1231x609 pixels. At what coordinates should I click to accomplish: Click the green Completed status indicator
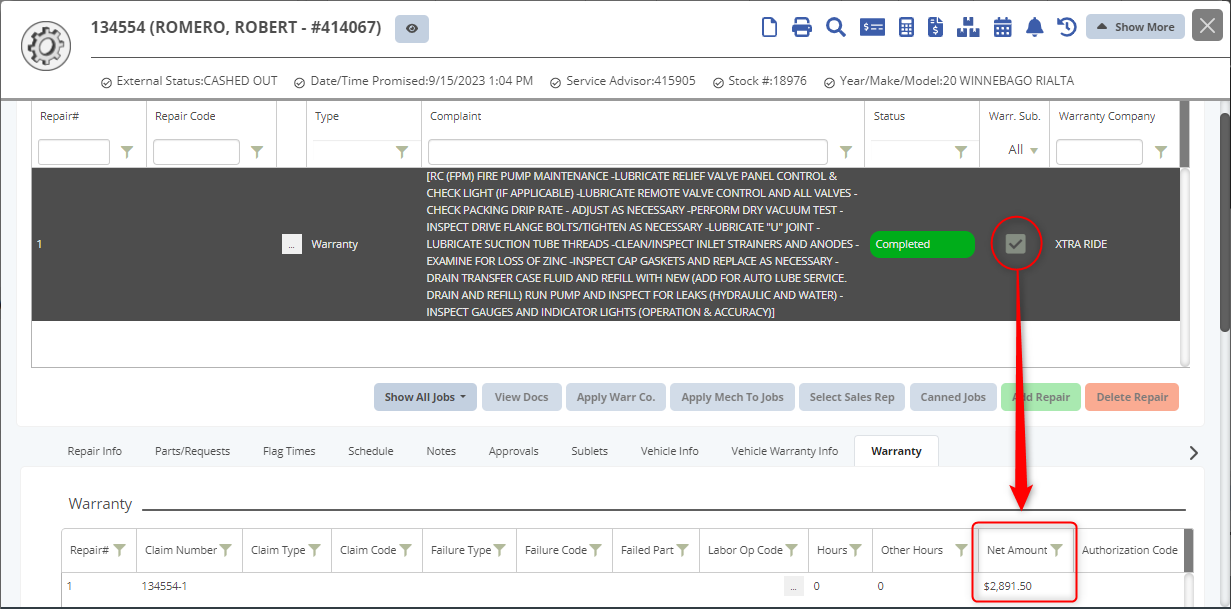(x=922, y=244)
